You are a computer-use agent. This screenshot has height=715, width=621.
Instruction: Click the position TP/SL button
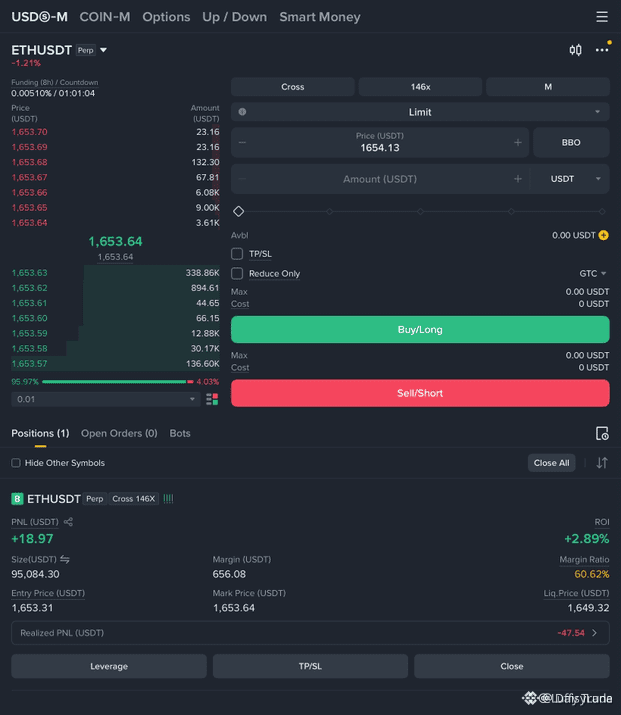pyautogui.click(x=310, y=666)
